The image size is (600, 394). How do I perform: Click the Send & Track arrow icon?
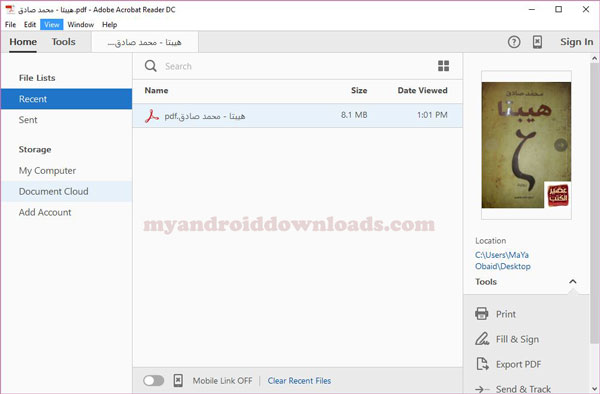[x=482, y=389]
